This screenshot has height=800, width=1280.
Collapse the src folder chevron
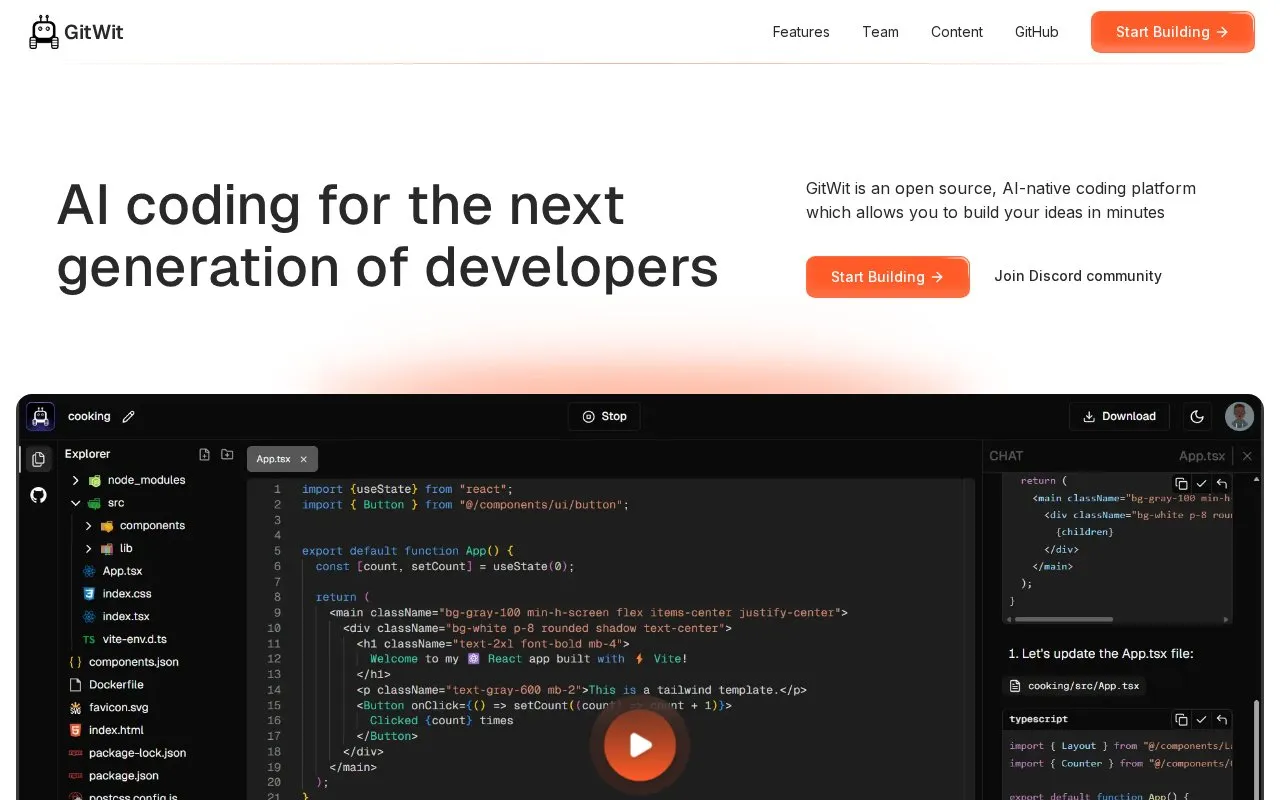coord(75,503)
